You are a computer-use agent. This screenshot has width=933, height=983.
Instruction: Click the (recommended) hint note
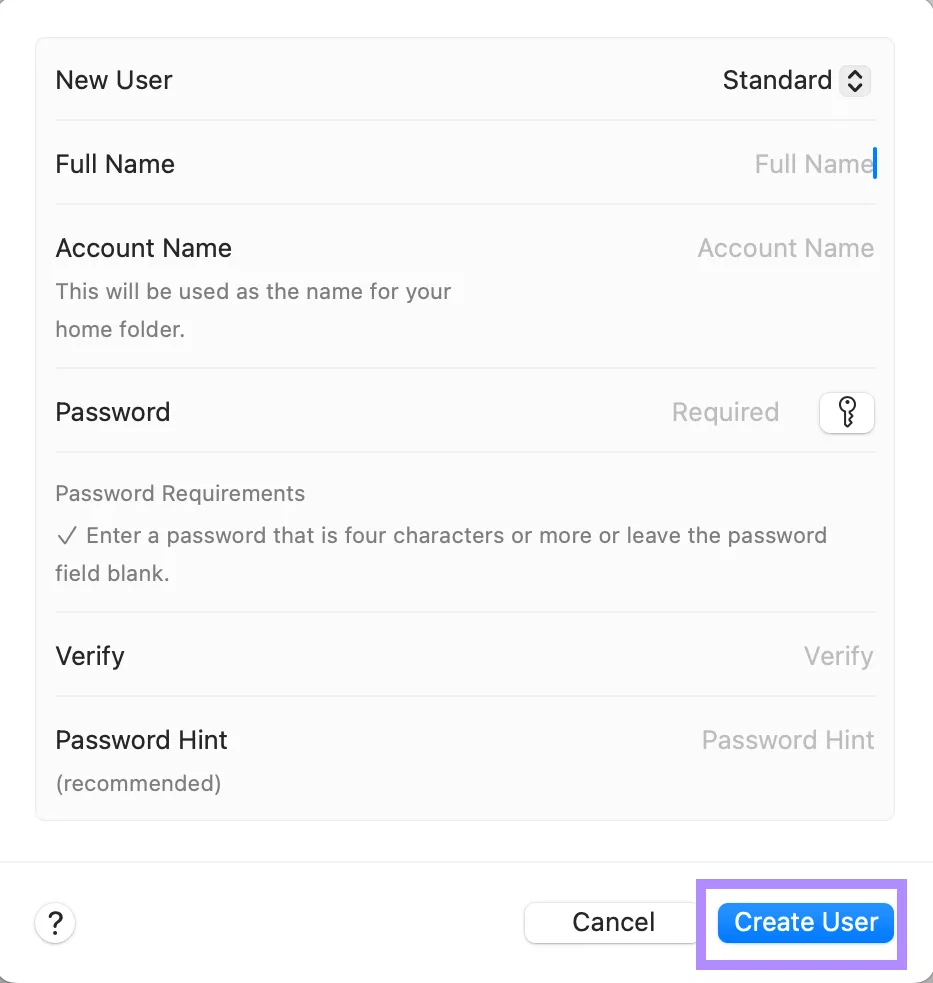point(138,783)
